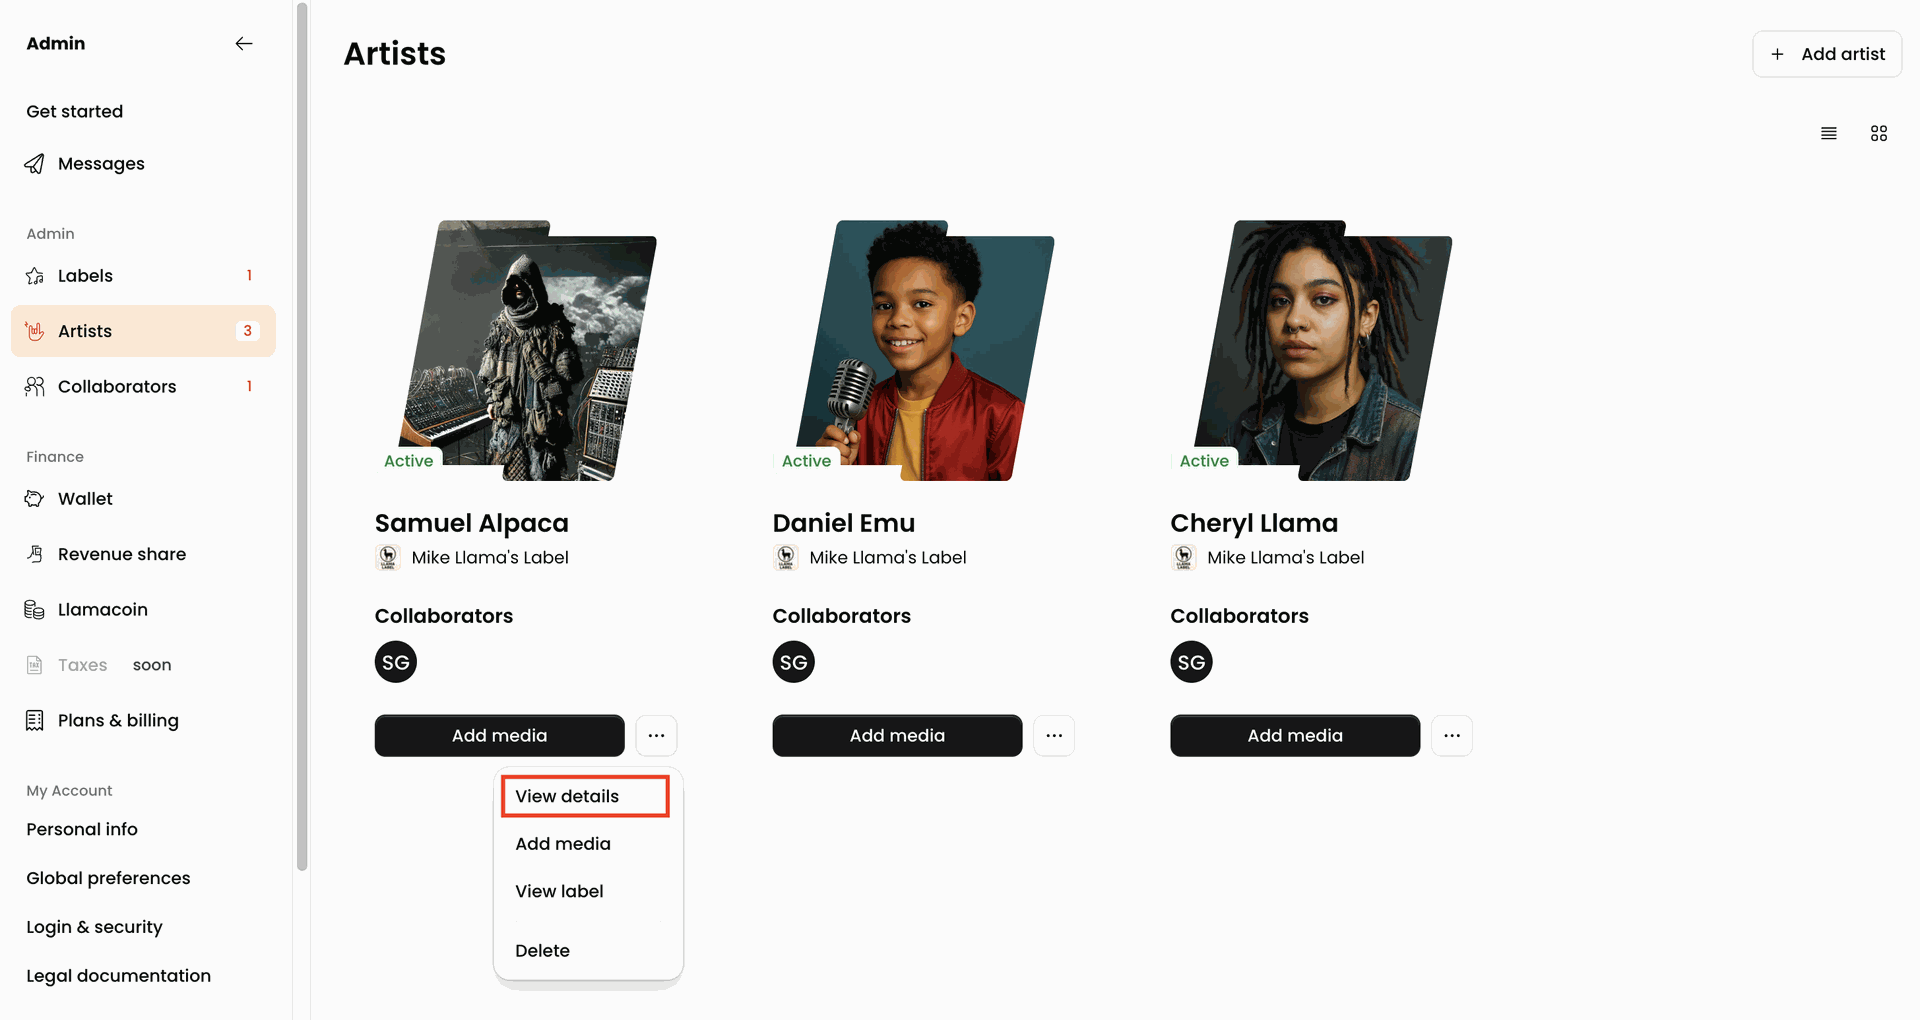1920x1020 pixels.
Task: Open more options for Daniel Emu
Action: (x=1054, y=736)
